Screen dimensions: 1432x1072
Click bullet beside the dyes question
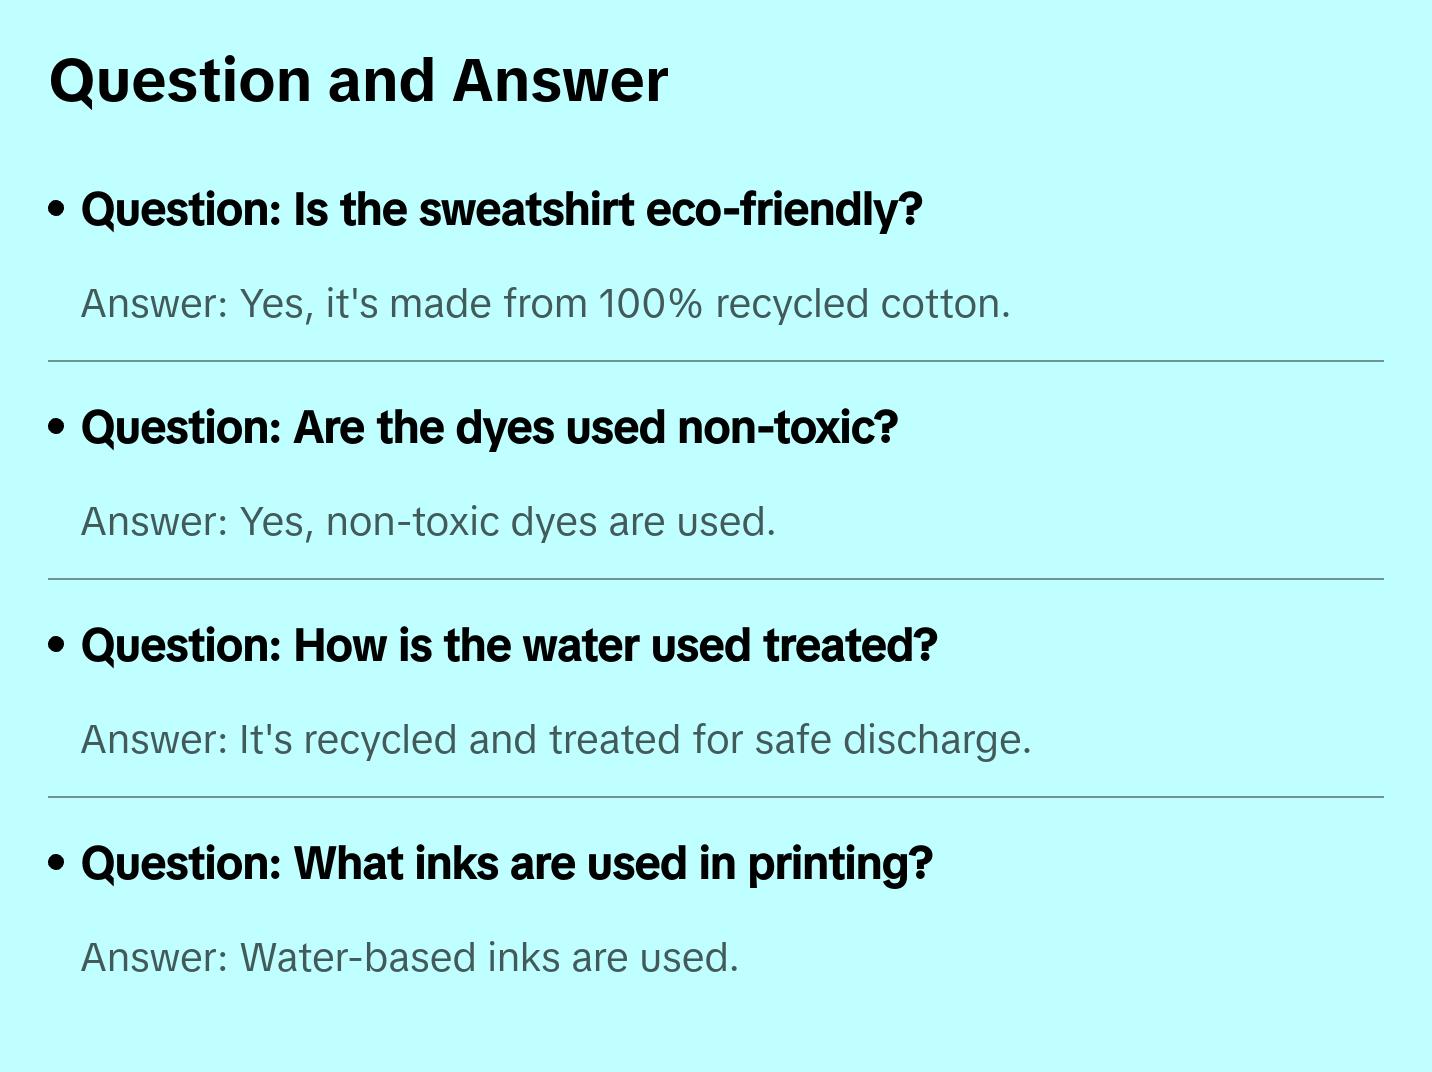pos(57,428)
